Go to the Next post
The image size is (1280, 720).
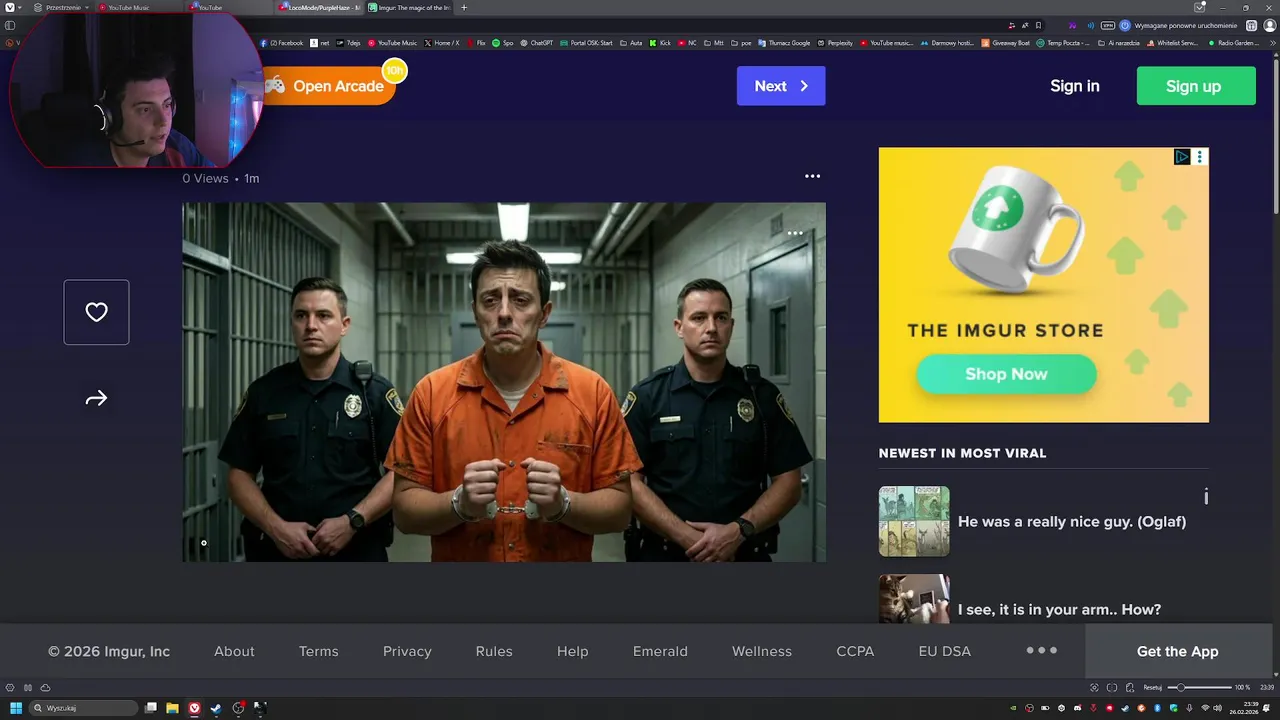click(781, 86)
